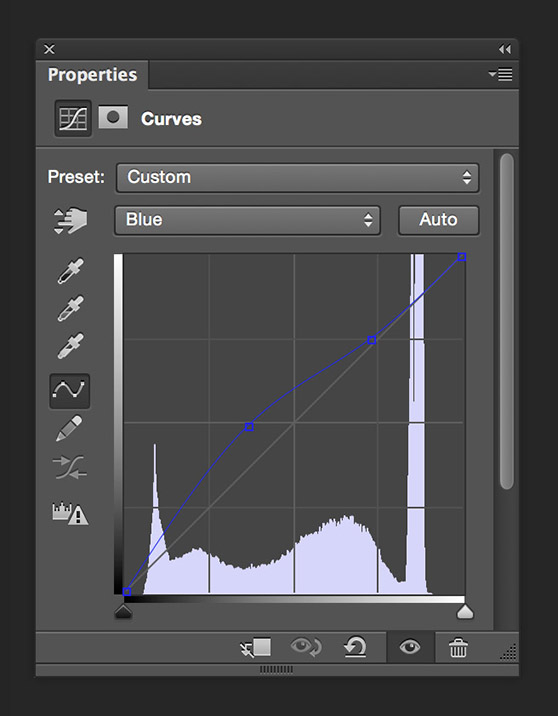Pick the black point eyedropper
Screen dimensions: 558x716
(x=70, y=271)
